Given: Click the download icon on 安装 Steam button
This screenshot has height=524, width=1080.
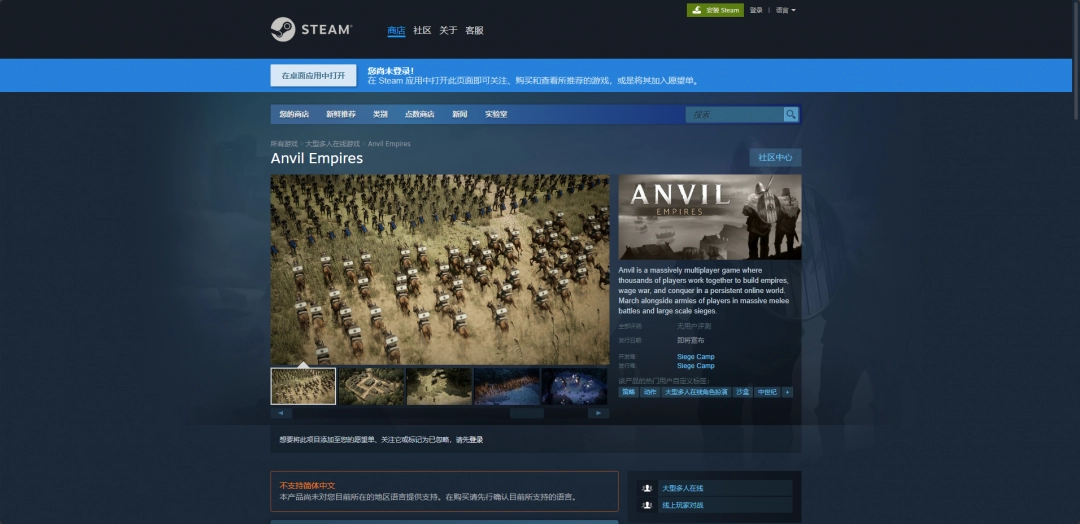Looking at the screenshot, I should [x=695, y=10].
